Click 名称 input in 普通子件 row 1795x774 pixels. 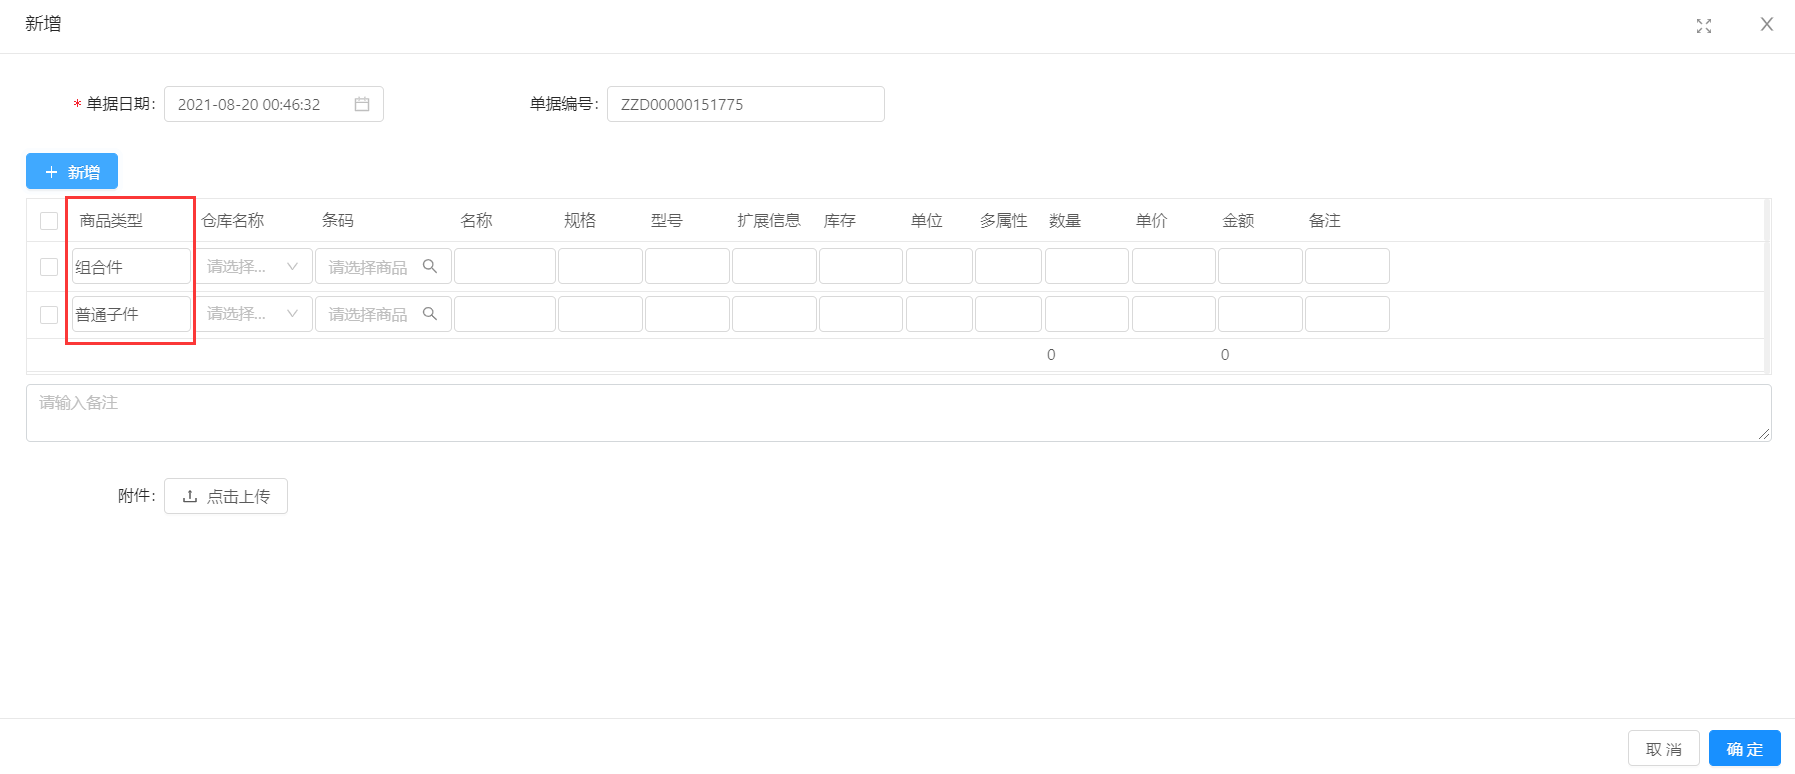pos(505,314)
